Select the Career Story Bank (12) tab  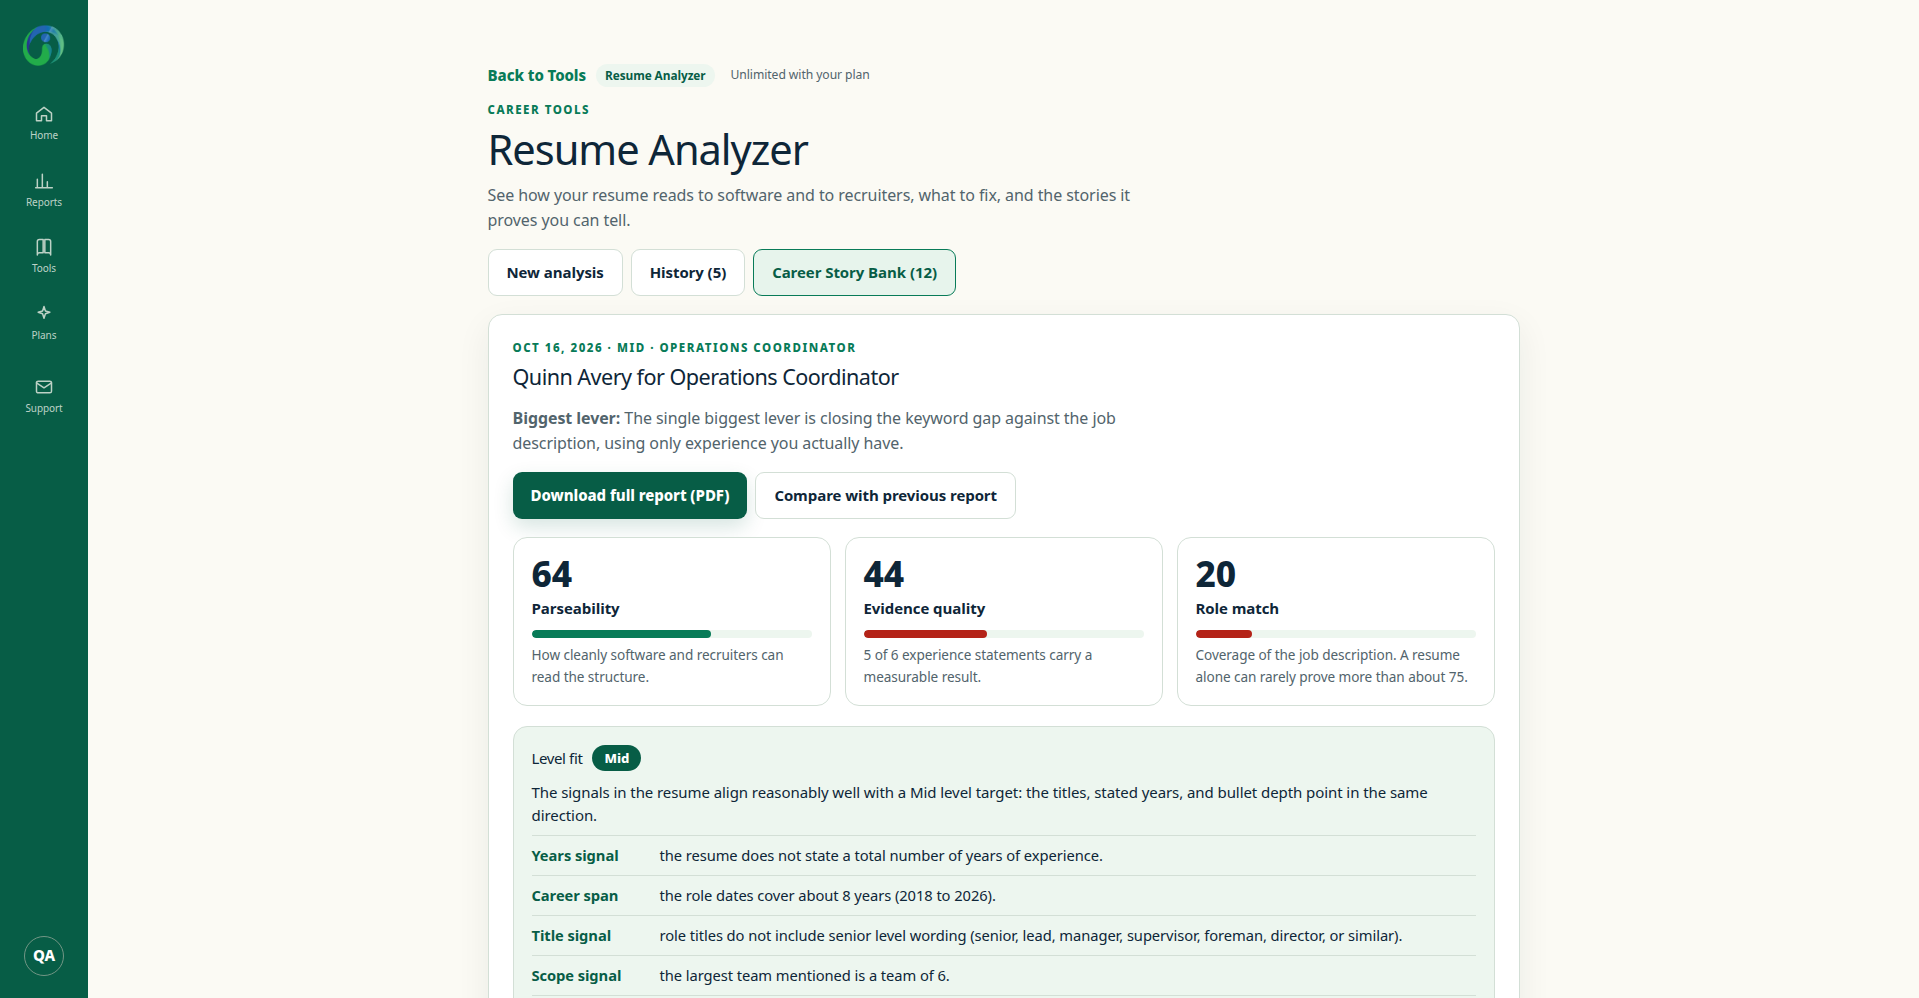click(x=854, y=273)
